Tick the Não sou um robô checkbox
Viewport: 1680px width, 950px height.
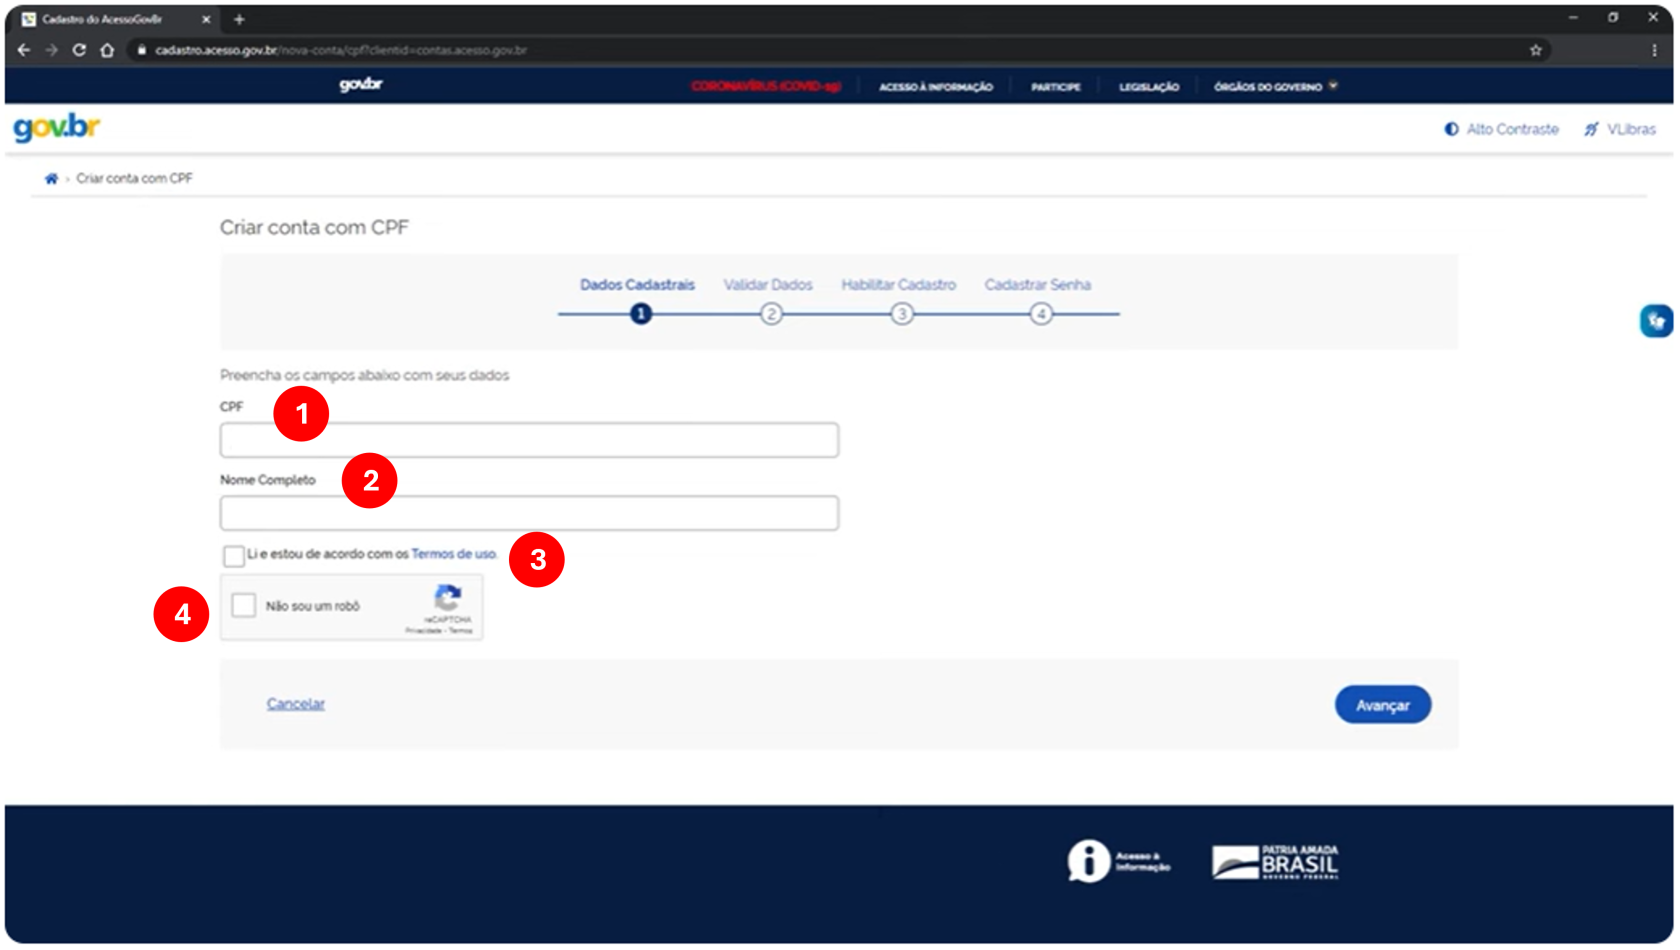(x=244, y=605)
